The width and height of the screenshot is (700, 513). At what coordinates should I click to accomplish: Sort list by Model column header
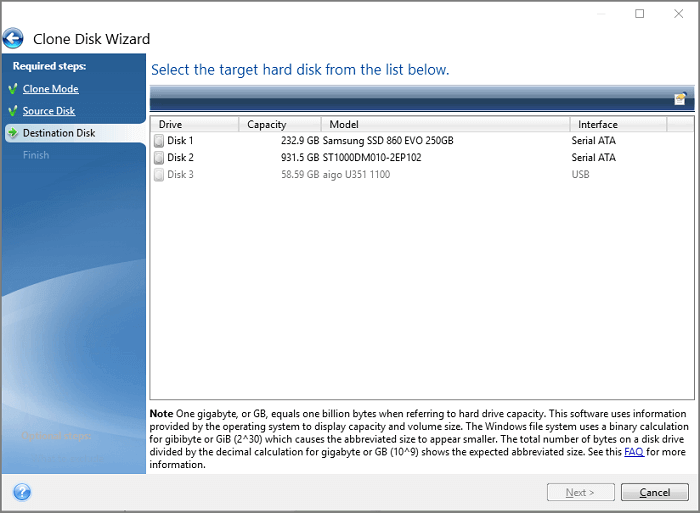[x=446, y=124]
